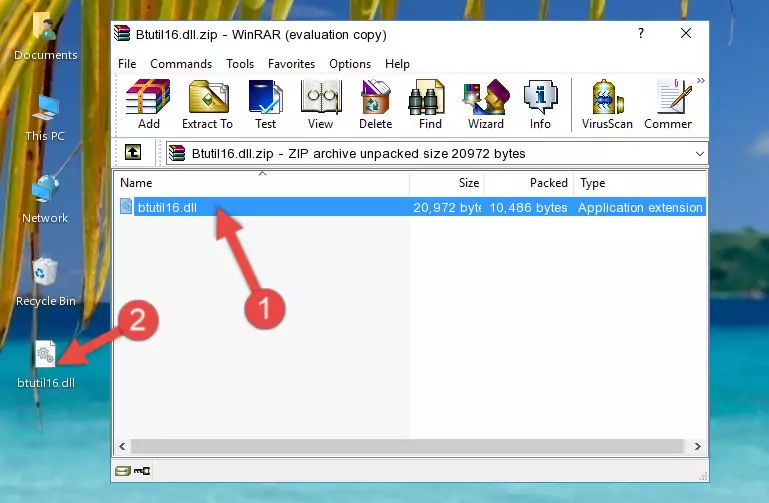769x503 pixels.
Task: Close the WinRAR window
Action: coord(686,33)
